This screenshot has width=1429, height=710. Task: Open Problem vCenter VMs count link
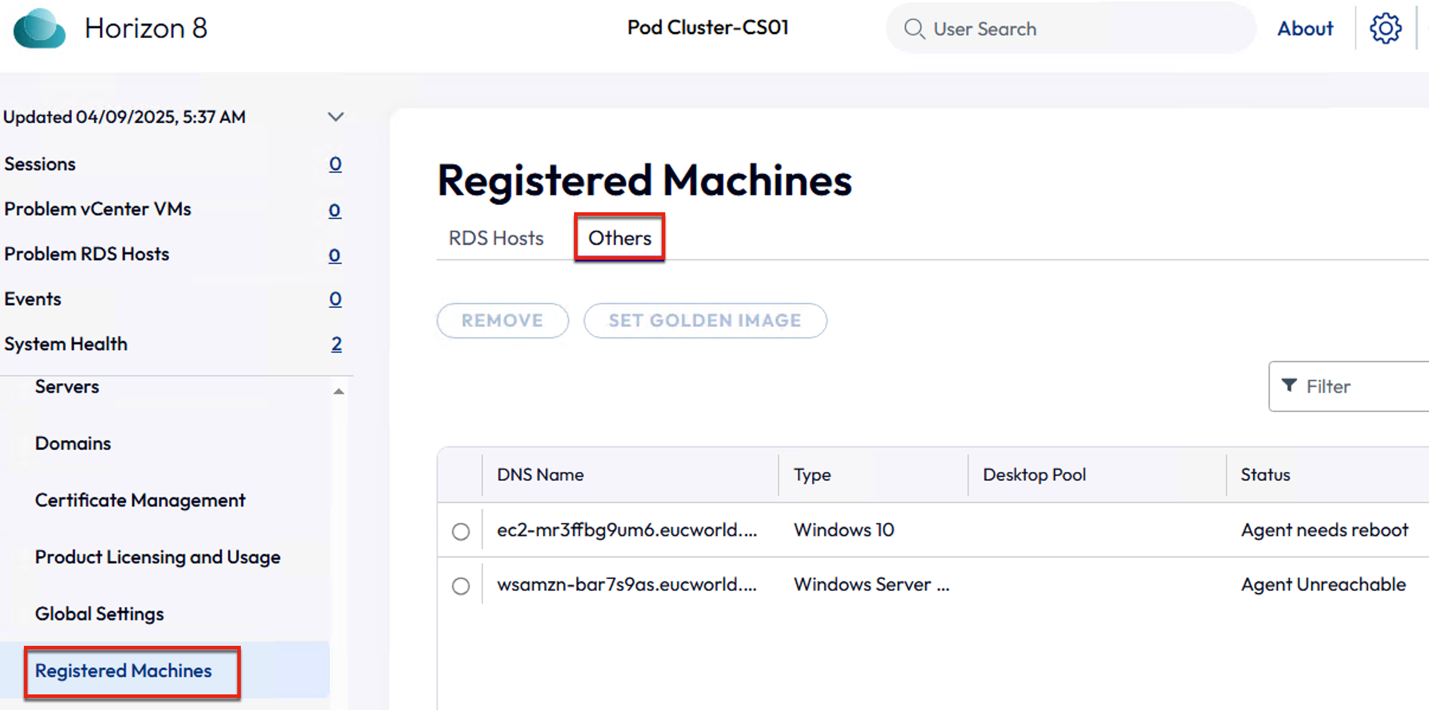tap(335, 210)
